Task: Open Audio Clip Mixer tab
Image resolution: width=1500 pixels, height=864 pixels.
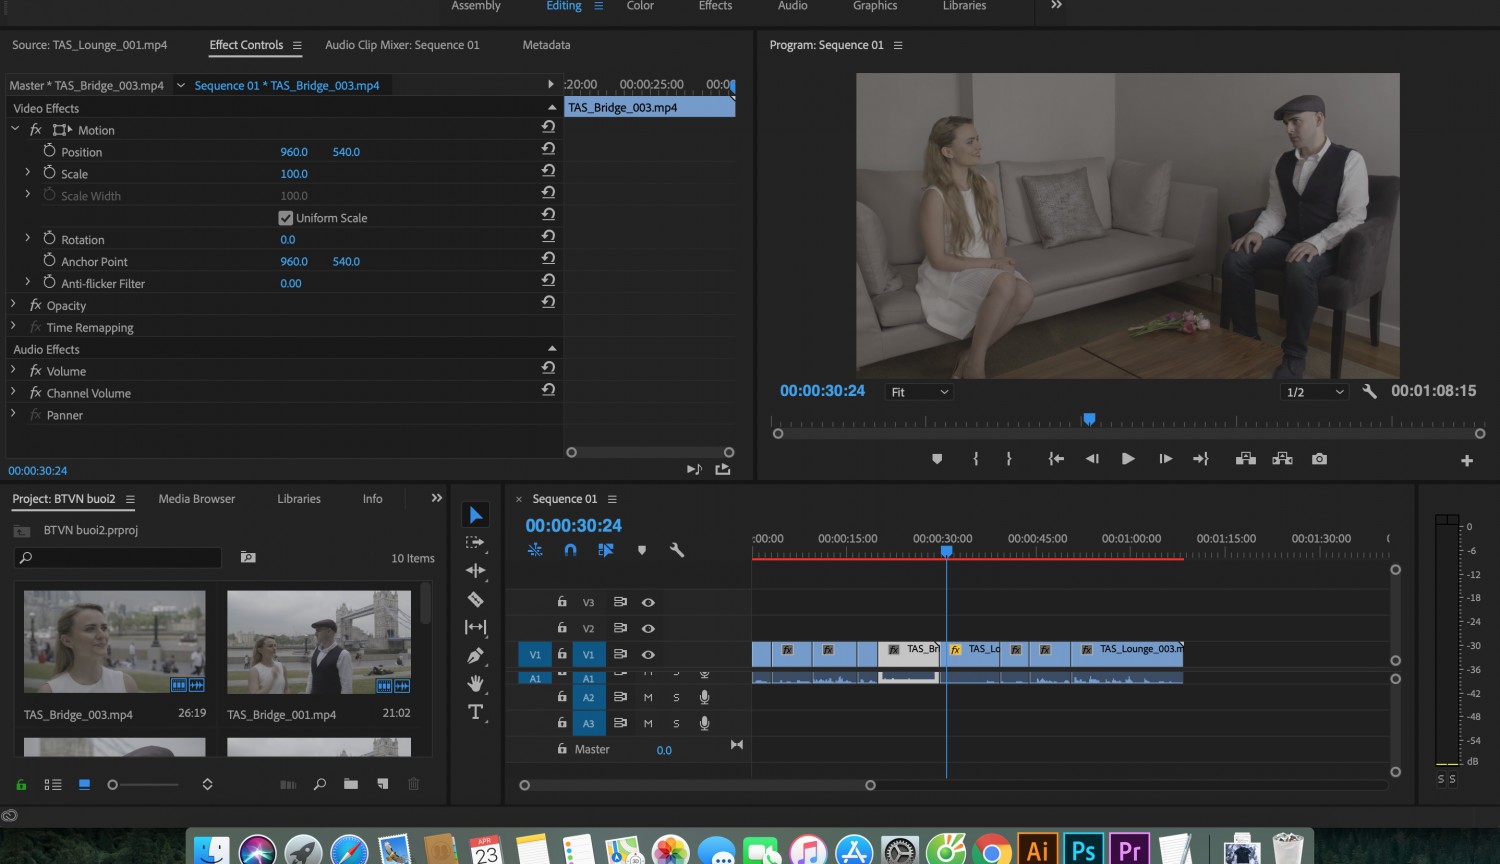Action: click(402, 45)
